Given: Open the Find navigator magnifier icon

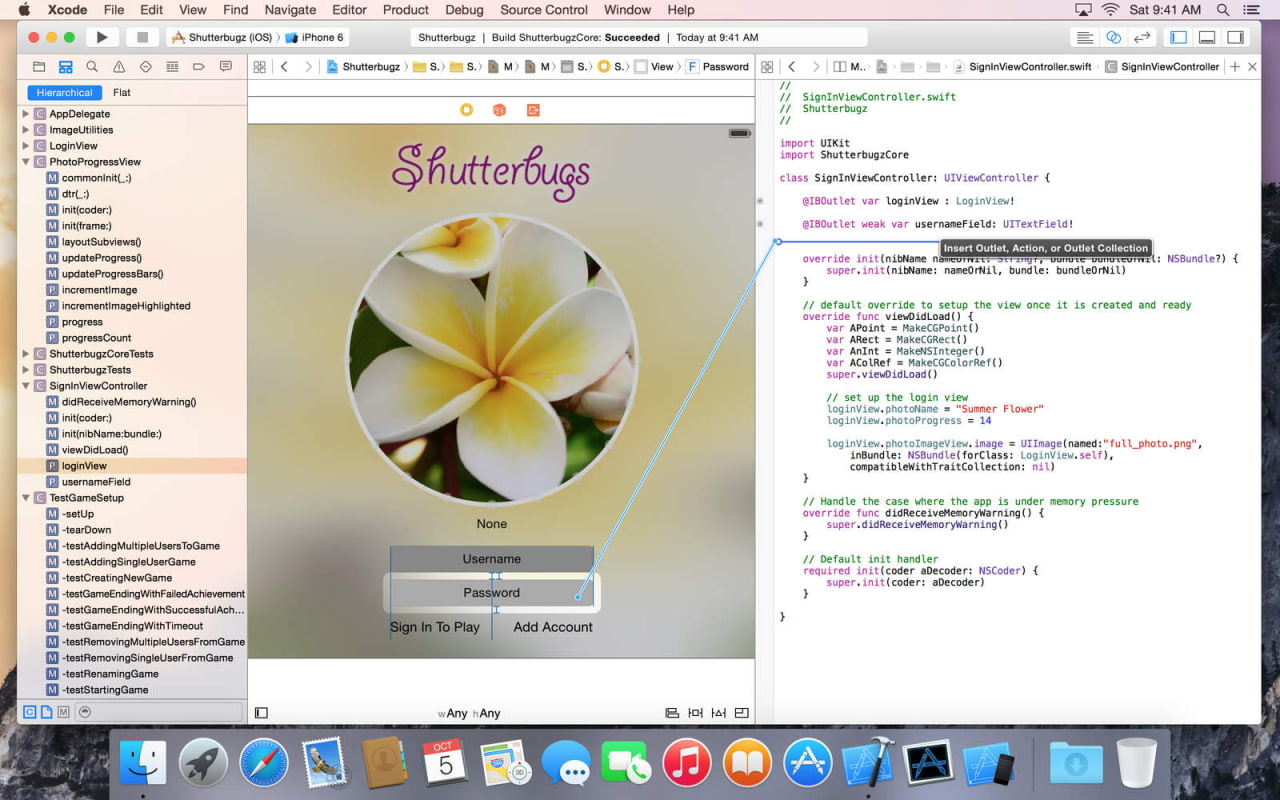Looking at the screenshot, I should [92, 67].
